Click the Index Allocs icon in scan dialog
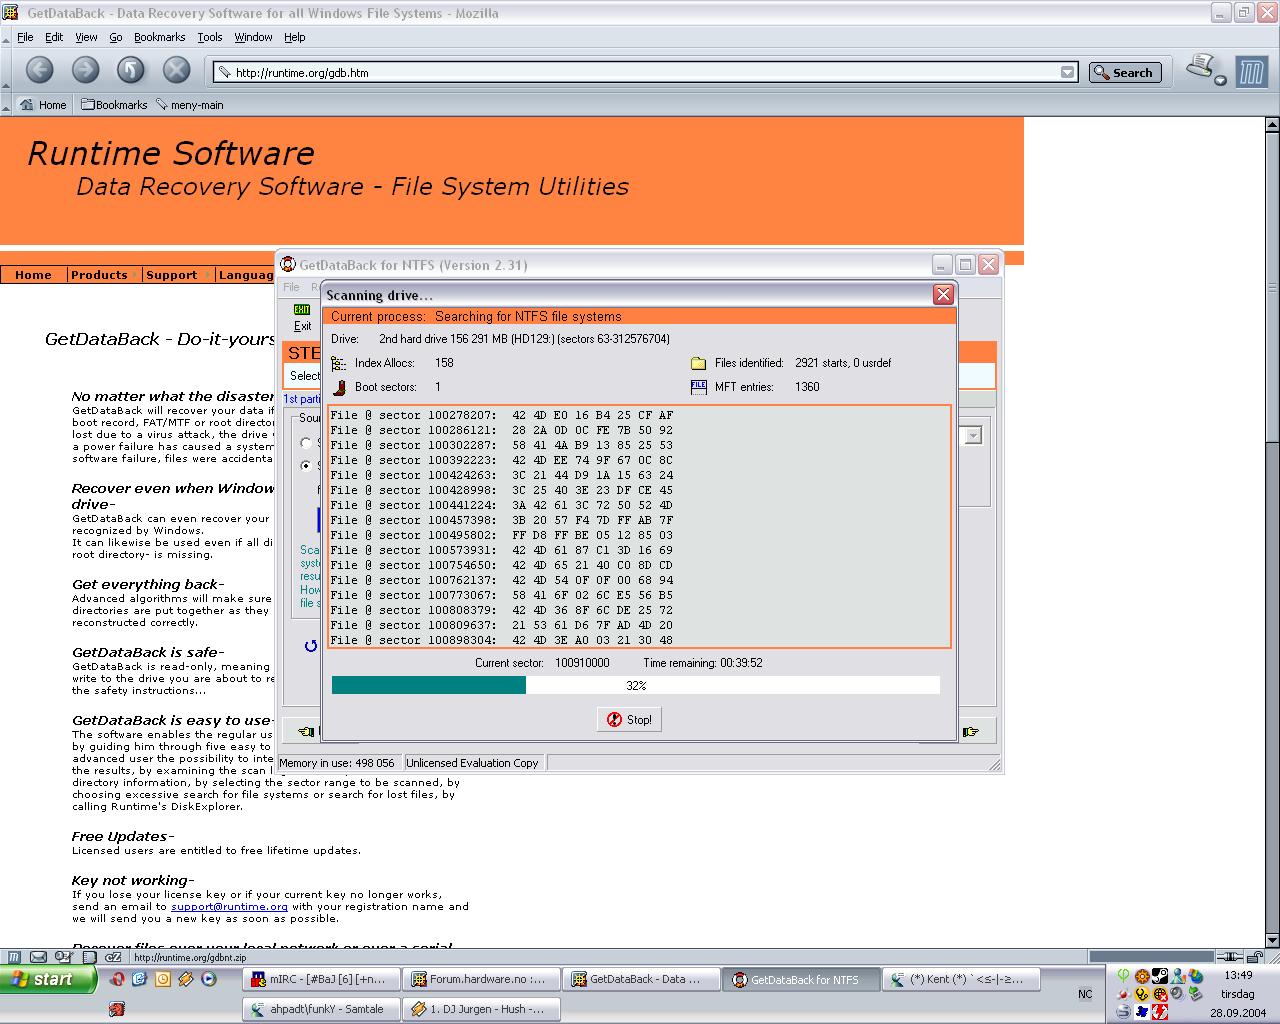Image resolution: width=1280 pixels, height=1024 pixels. pyautogui.click(x=339, y=363)
